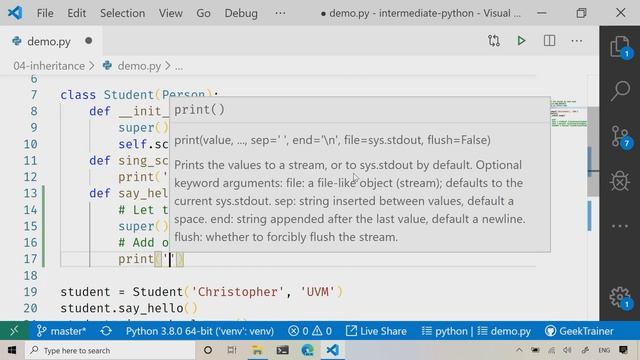Click line 20 student.say_hello() code
The width and height of the screenshot is (640, 360).
pos(129,308)
